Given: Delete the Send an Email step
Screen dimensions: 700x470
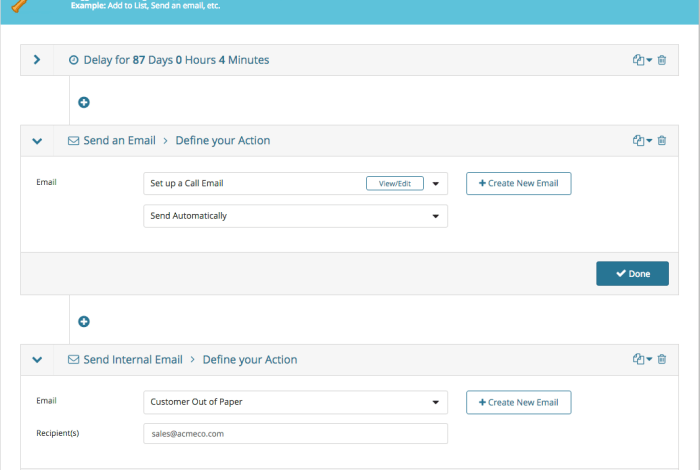Looking at the screenshot, I should point(662,141).
